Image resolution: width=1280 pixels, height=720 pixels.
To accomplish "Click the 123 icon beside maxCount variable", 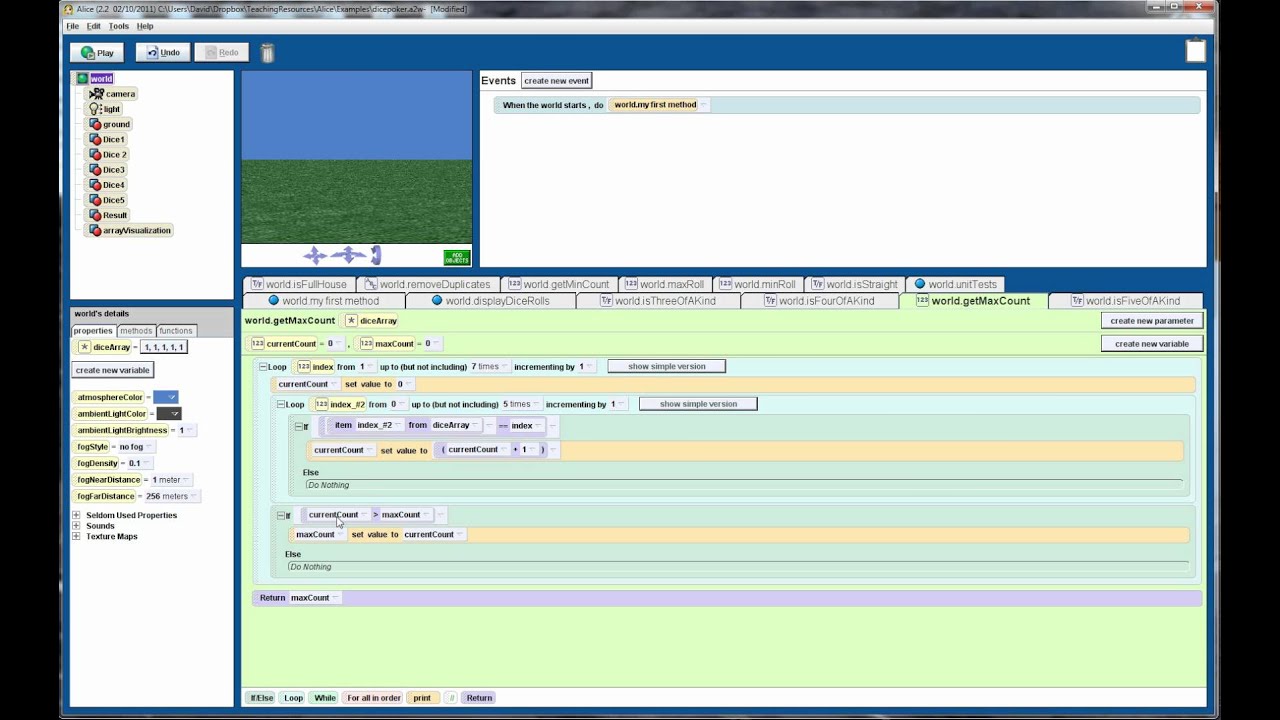I will point(367,343).
